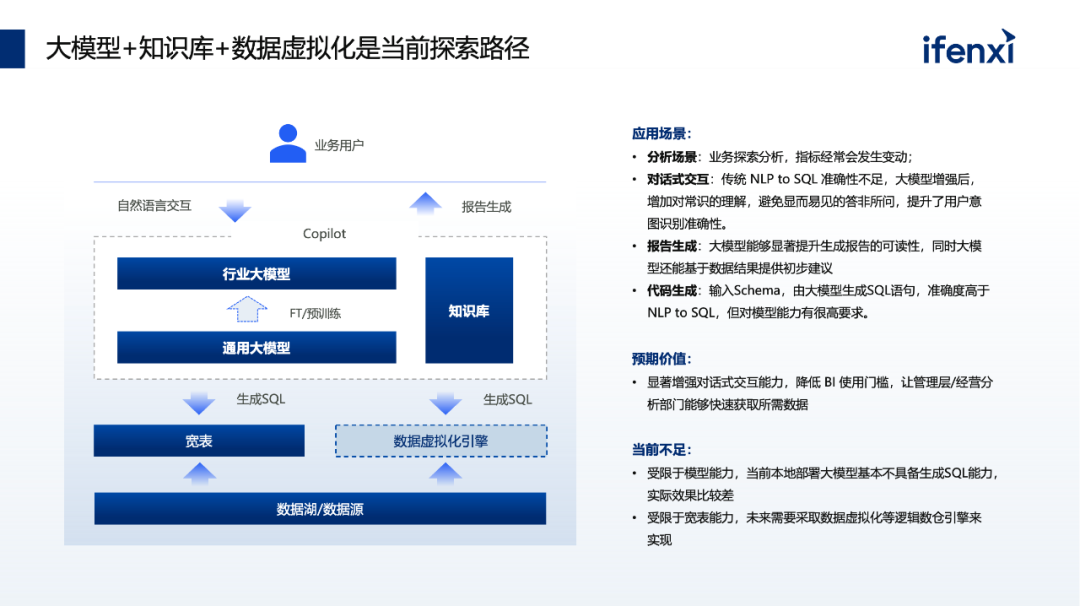Screen dimensions: 1080x606
Task: Click the 生成SQL label above 宽表
Action: [x=260, y=399]
